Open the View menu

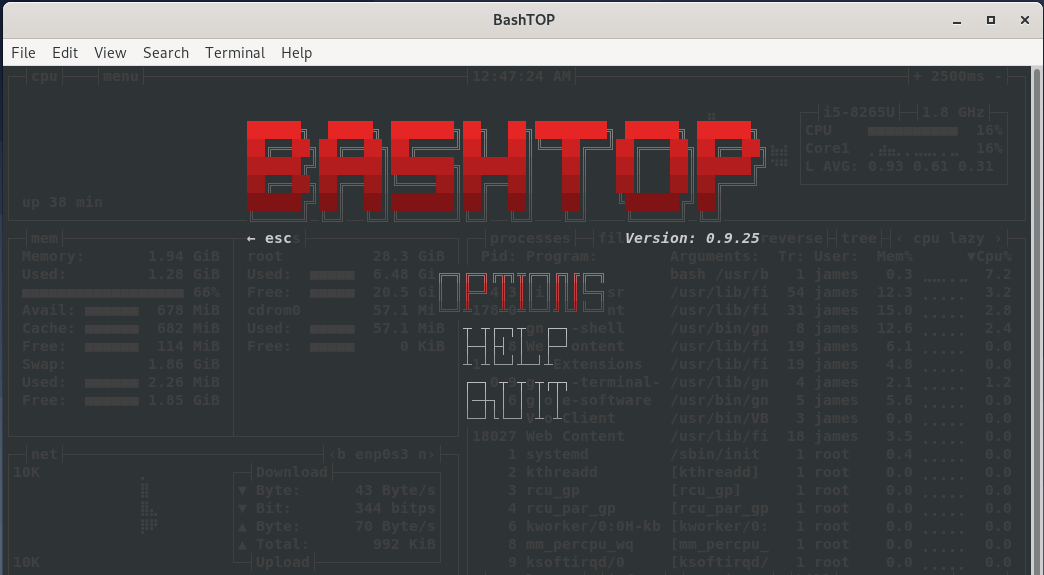pyautogui.click(x=110, y=53)
